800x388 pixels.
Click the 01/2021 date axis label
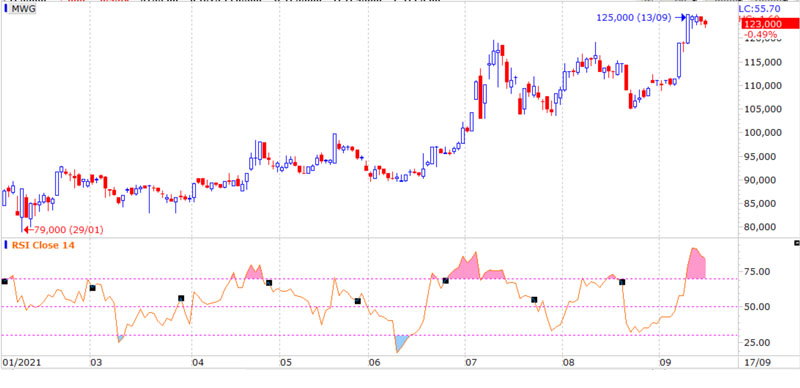(x=21, y=363)
